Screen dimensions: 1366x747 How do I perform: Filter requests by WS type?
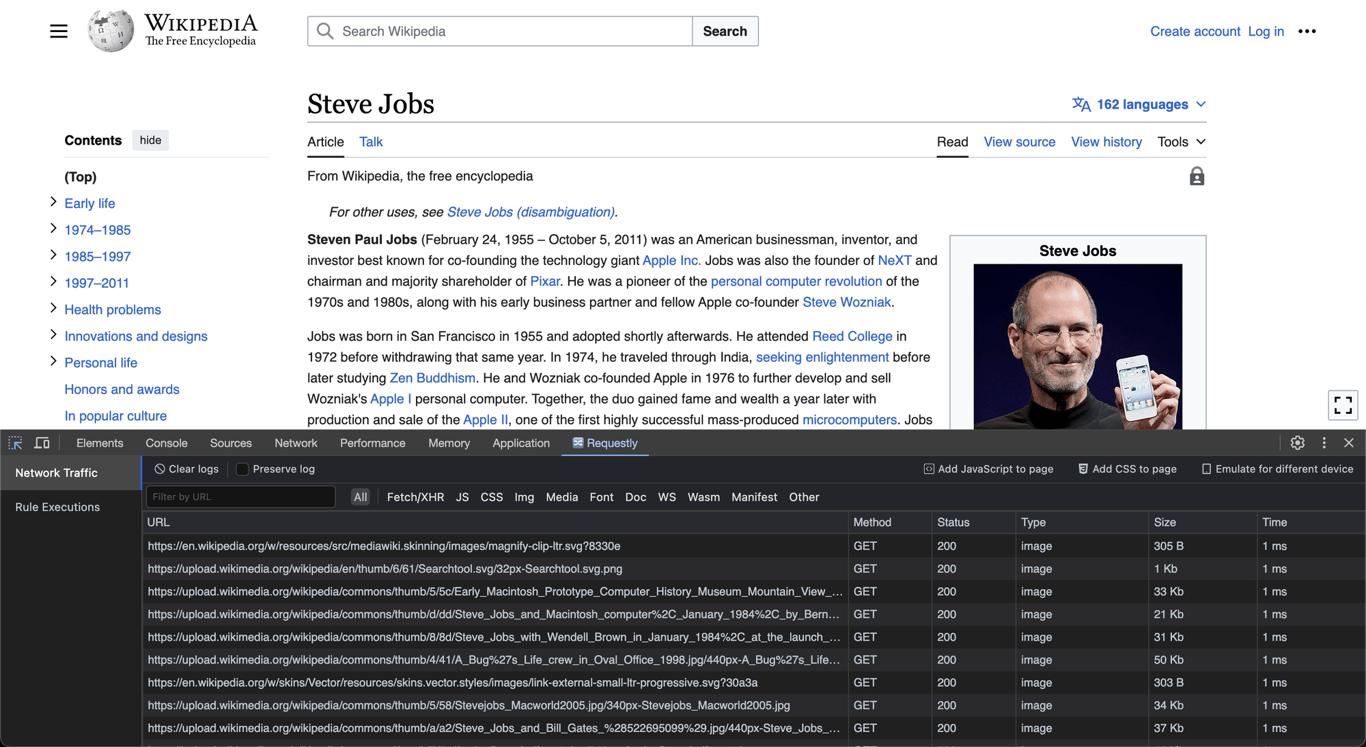click(x=667, y=497)
